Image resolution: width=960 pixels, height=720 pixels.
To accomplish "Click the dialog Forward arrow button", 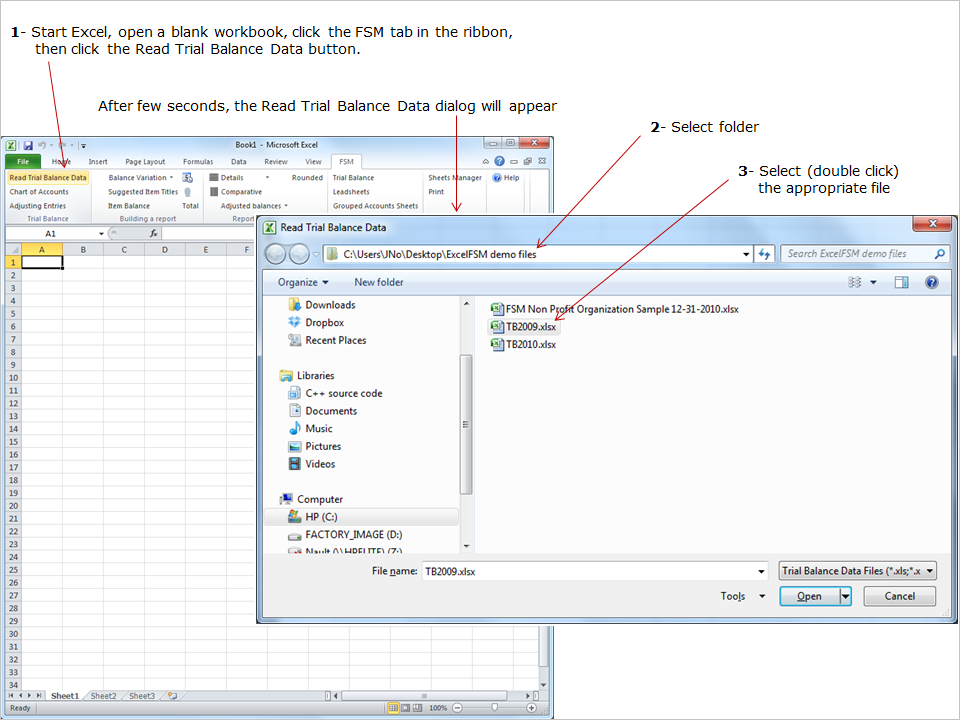I will (x=299, y=253).
